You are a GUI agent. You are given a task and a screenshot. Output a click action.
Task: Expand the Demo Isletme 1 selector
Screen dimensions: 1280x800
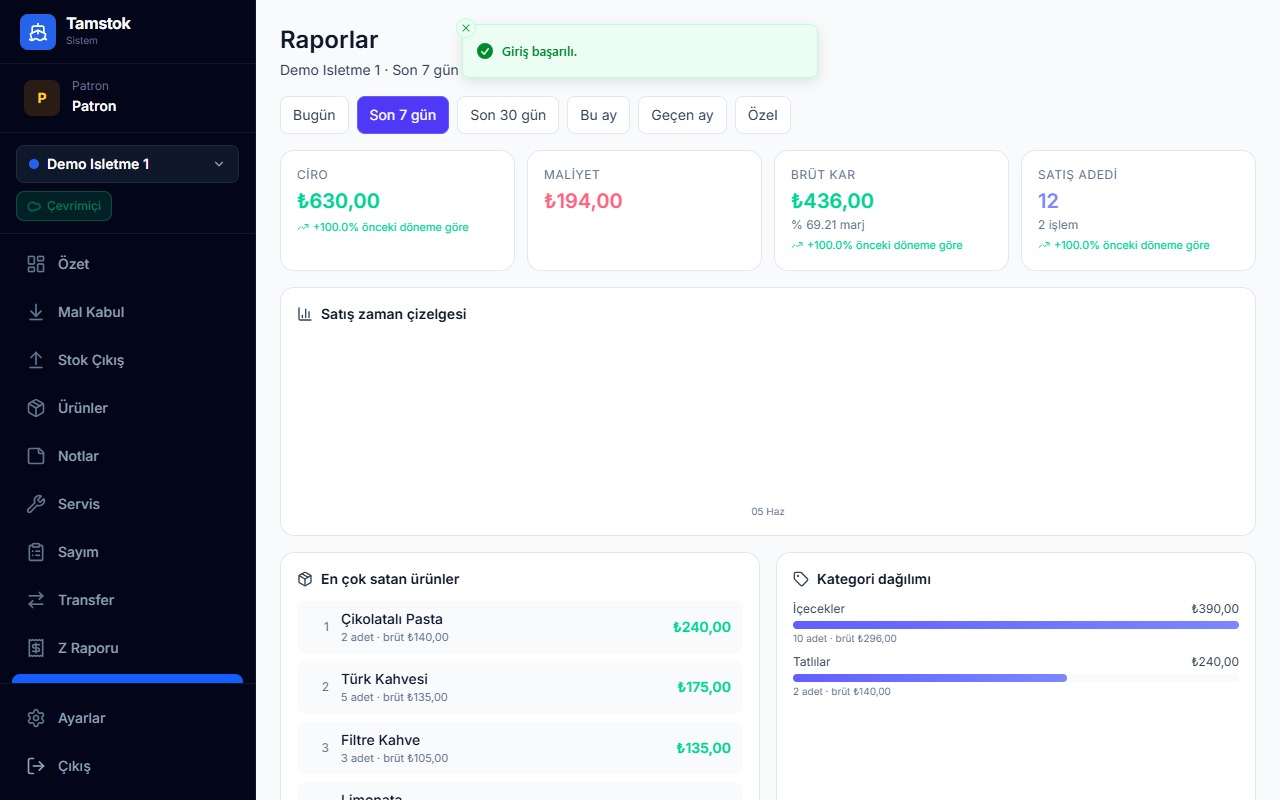pos(127,164)
